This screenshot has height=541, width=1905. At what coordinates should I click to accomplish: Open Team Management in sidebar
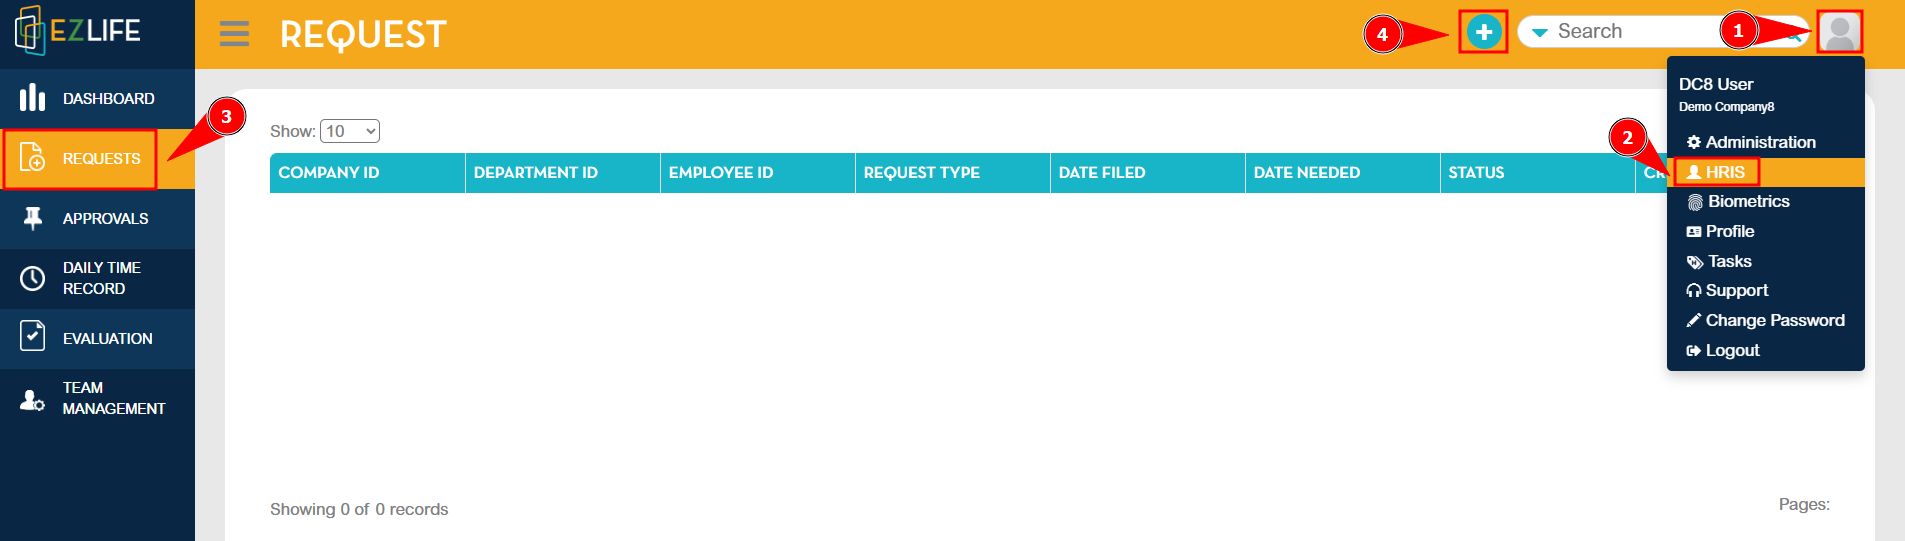[x=97, y=398]
